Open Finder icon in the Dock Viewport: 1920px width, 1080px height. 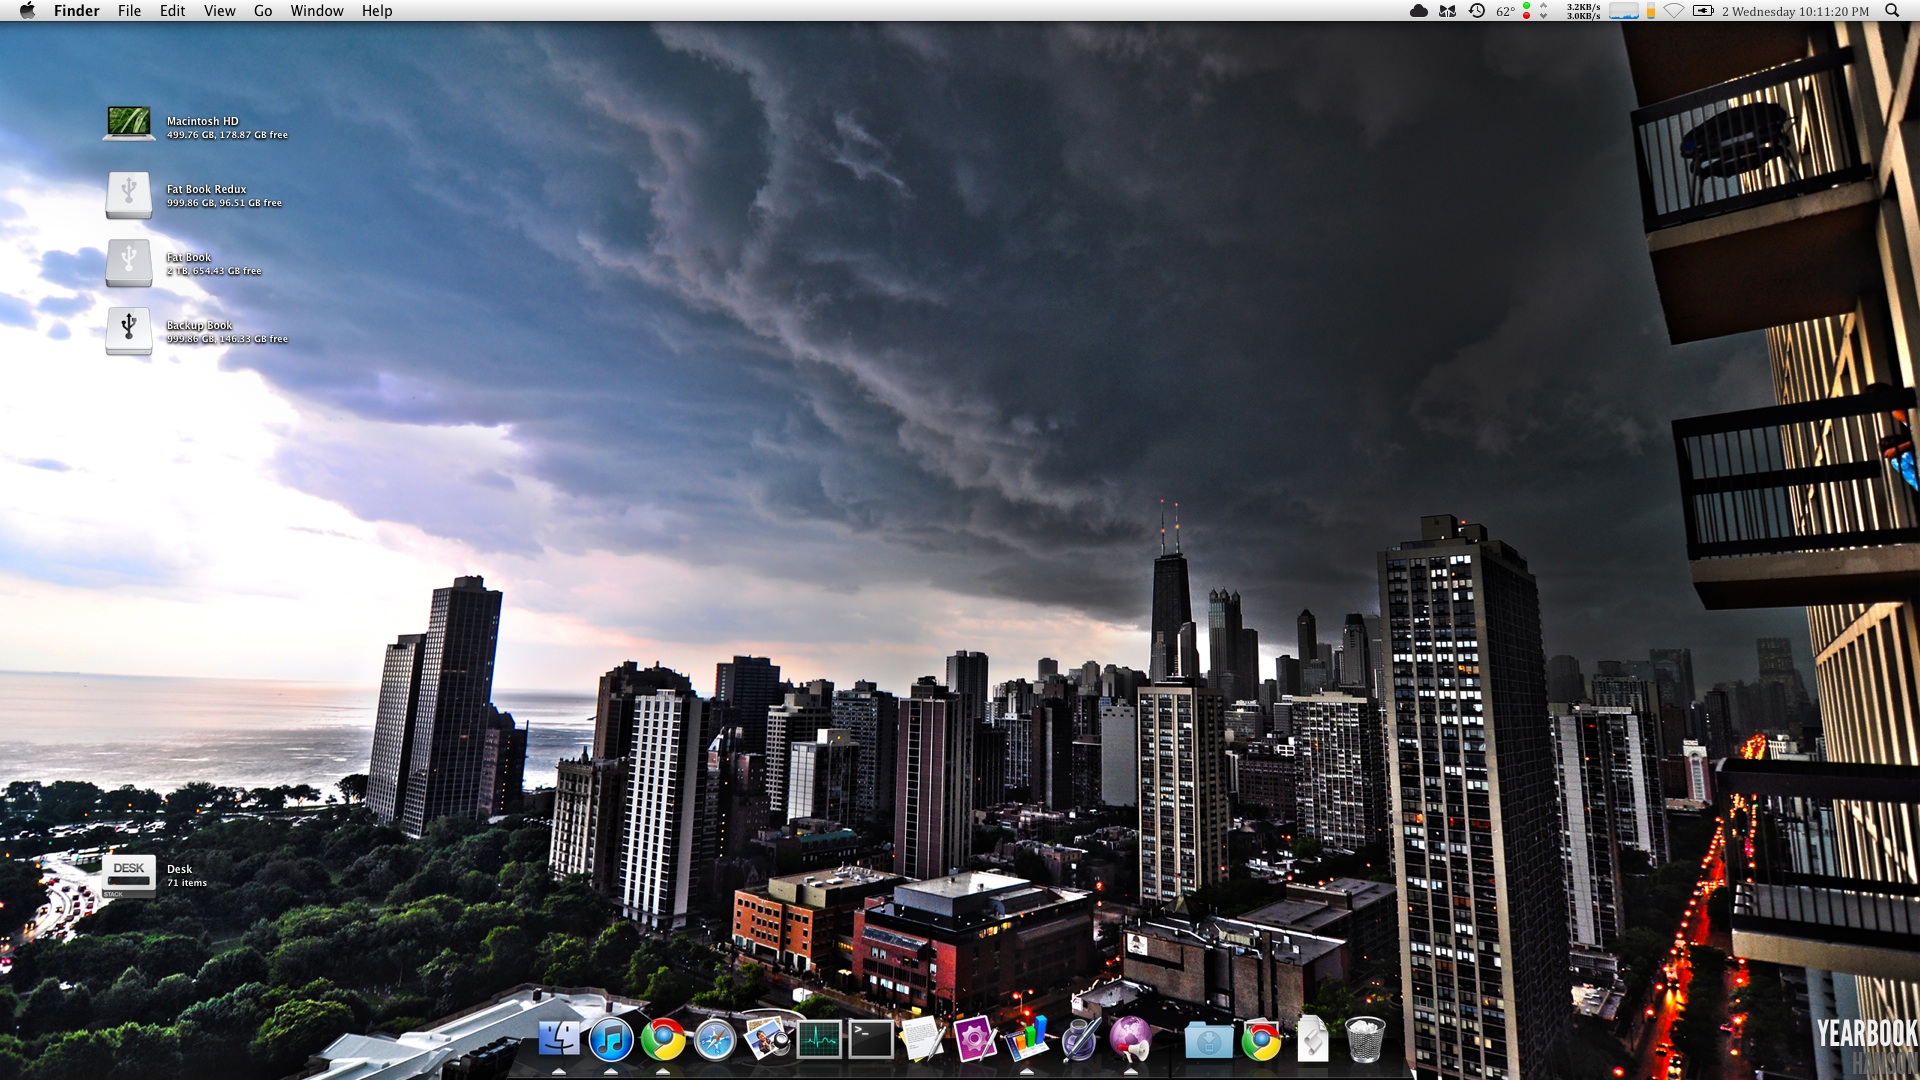pos(558,1040)
